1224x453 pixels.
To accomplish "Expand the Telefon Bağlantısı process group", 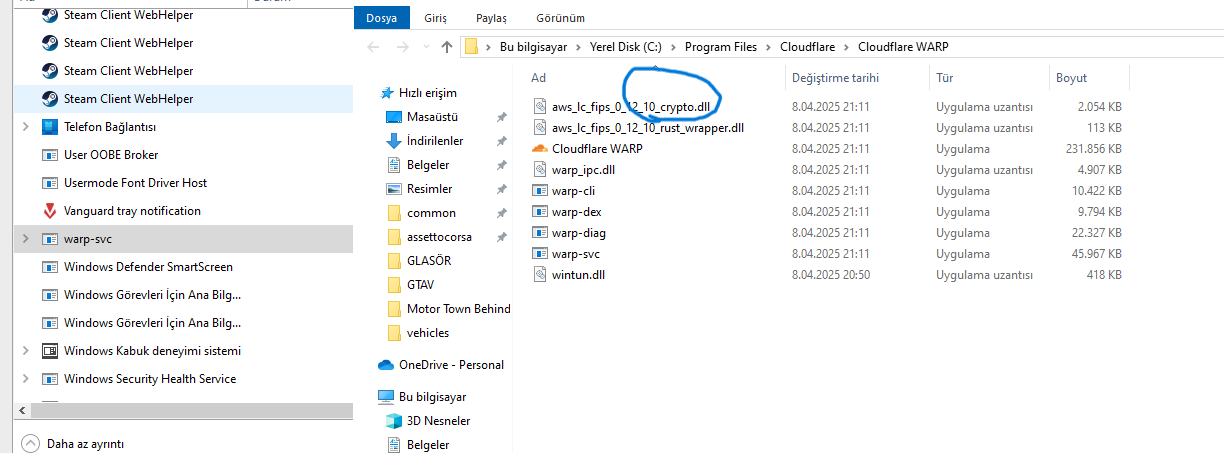I will (25, 127).
